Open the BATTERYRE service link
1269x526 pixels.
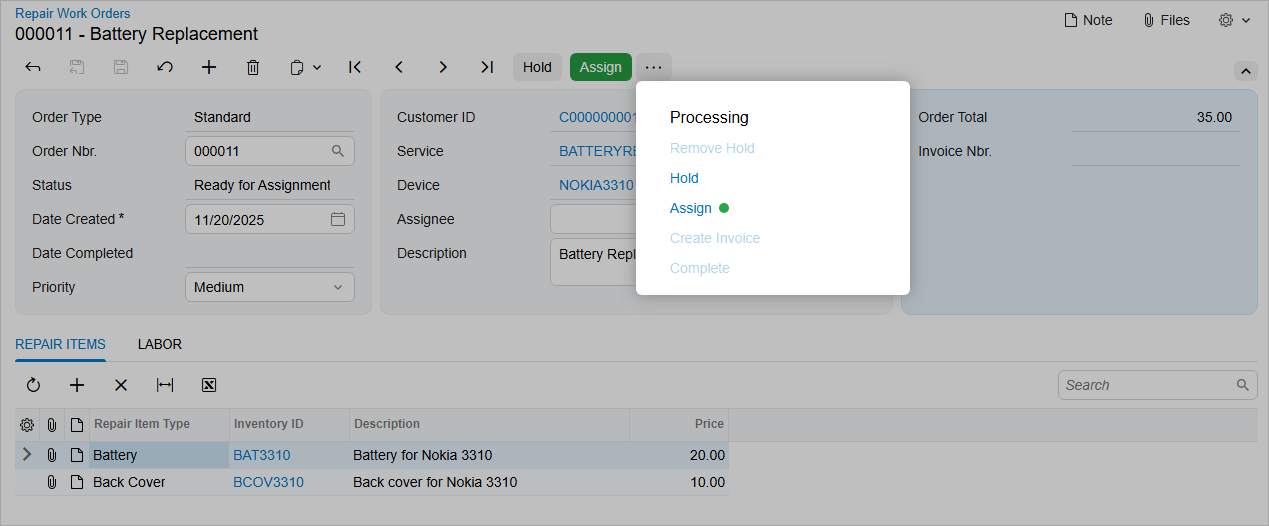pyautogui.click(x=597, y=151)
